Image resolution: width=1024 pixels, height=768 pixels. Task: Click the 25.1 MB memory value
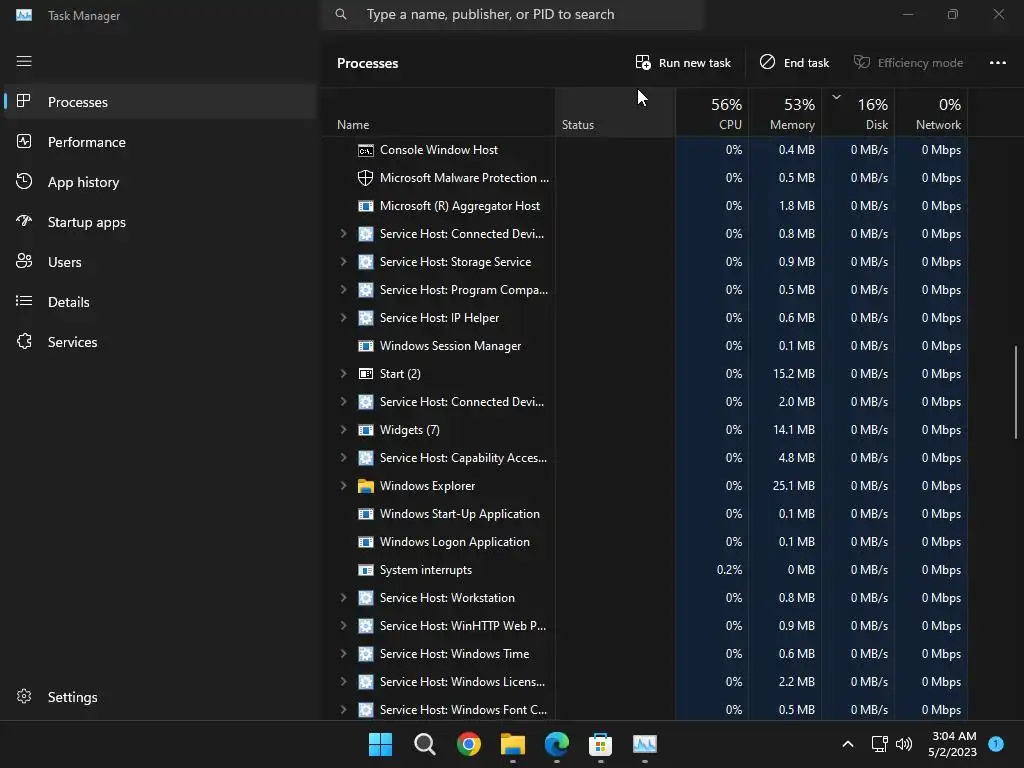click(793, 486)
